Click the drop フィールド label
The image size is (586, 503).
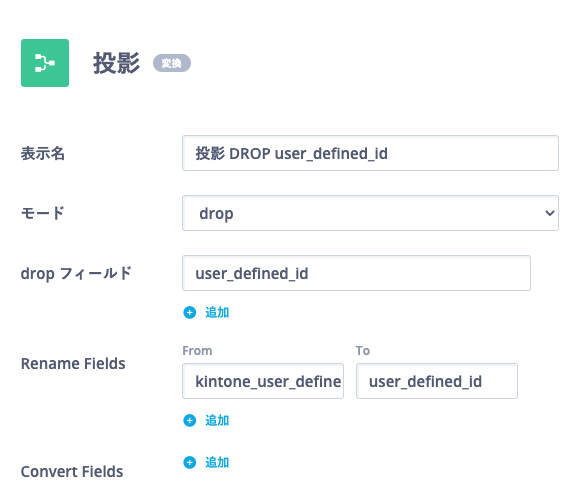coord(76,274)
